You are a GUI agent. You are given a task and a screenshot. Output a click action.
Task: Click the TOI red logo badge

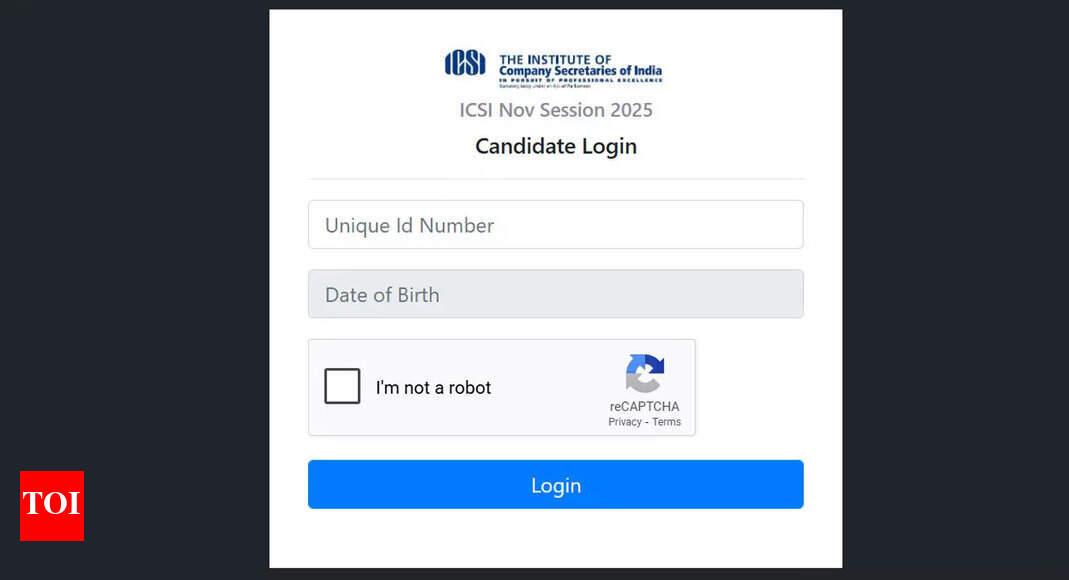51,506
